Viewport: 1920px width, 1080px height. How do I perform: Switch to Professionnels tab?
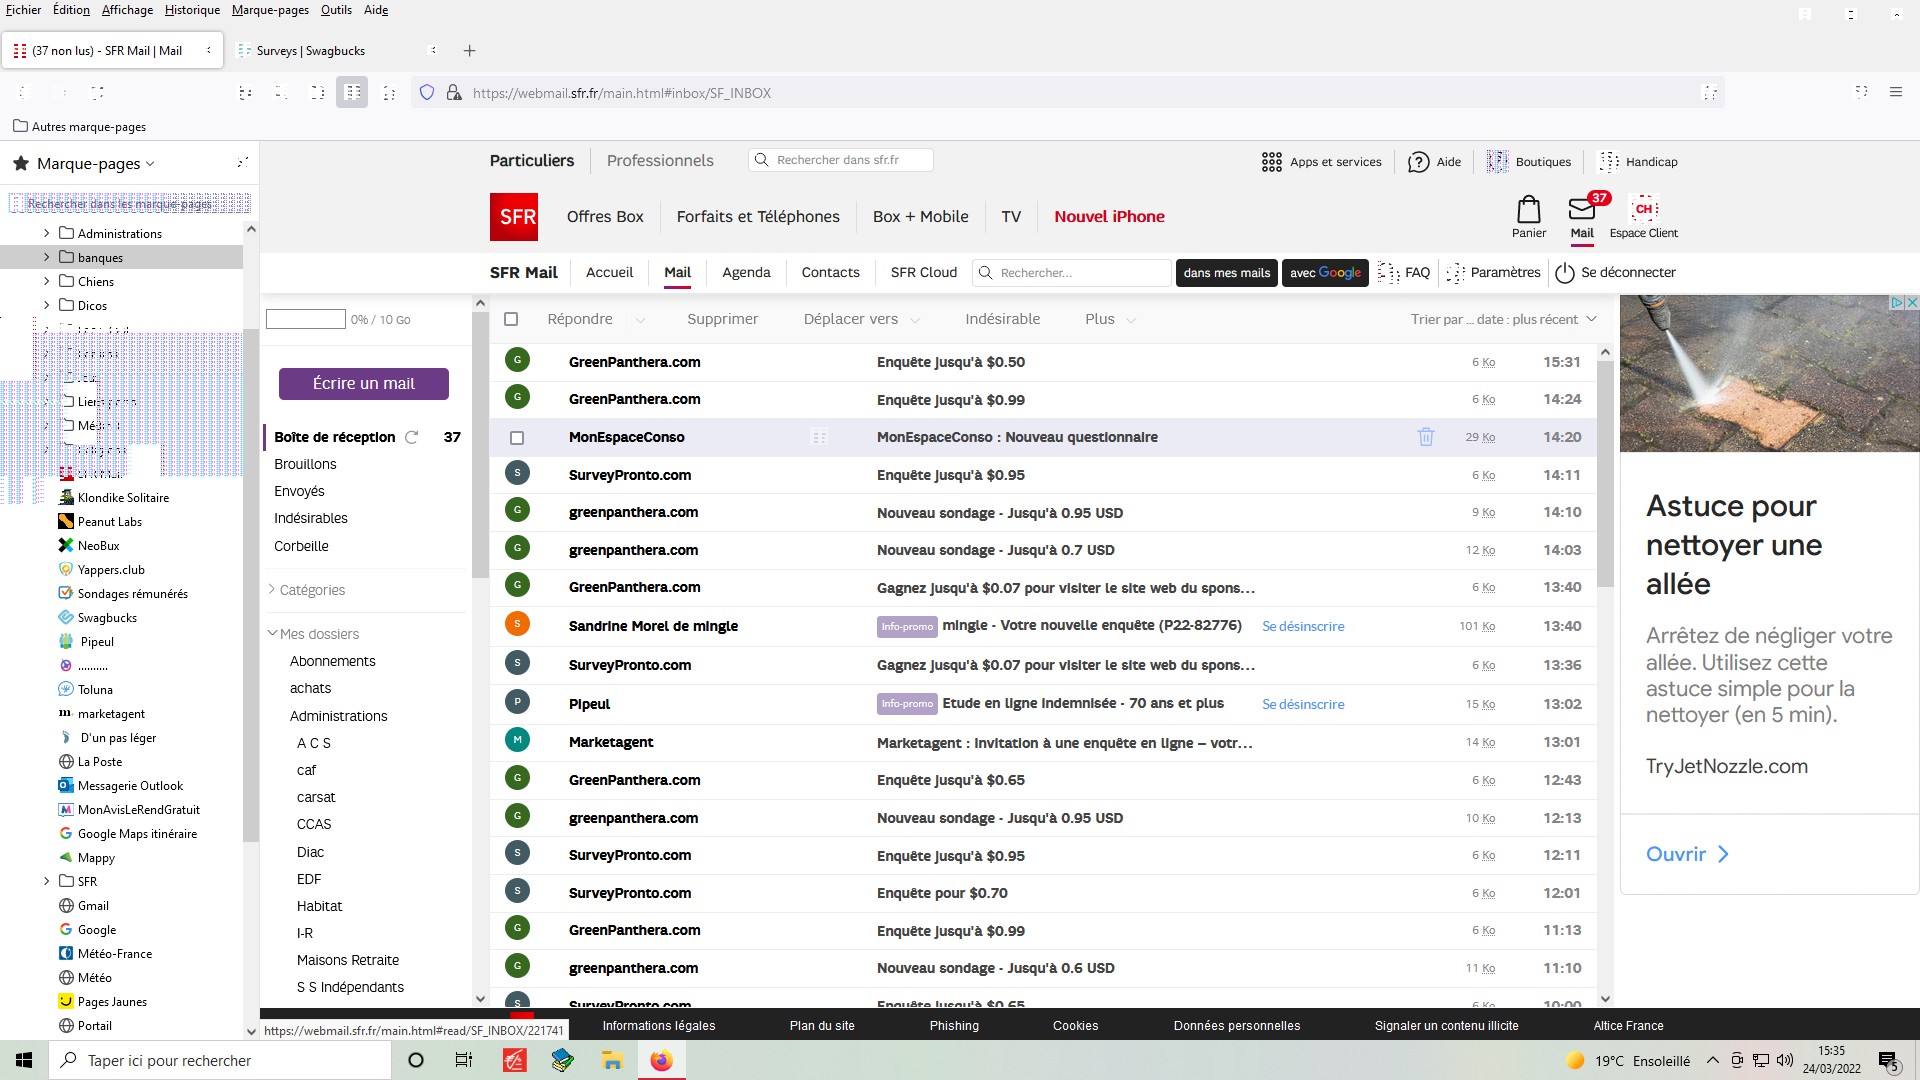660,161
